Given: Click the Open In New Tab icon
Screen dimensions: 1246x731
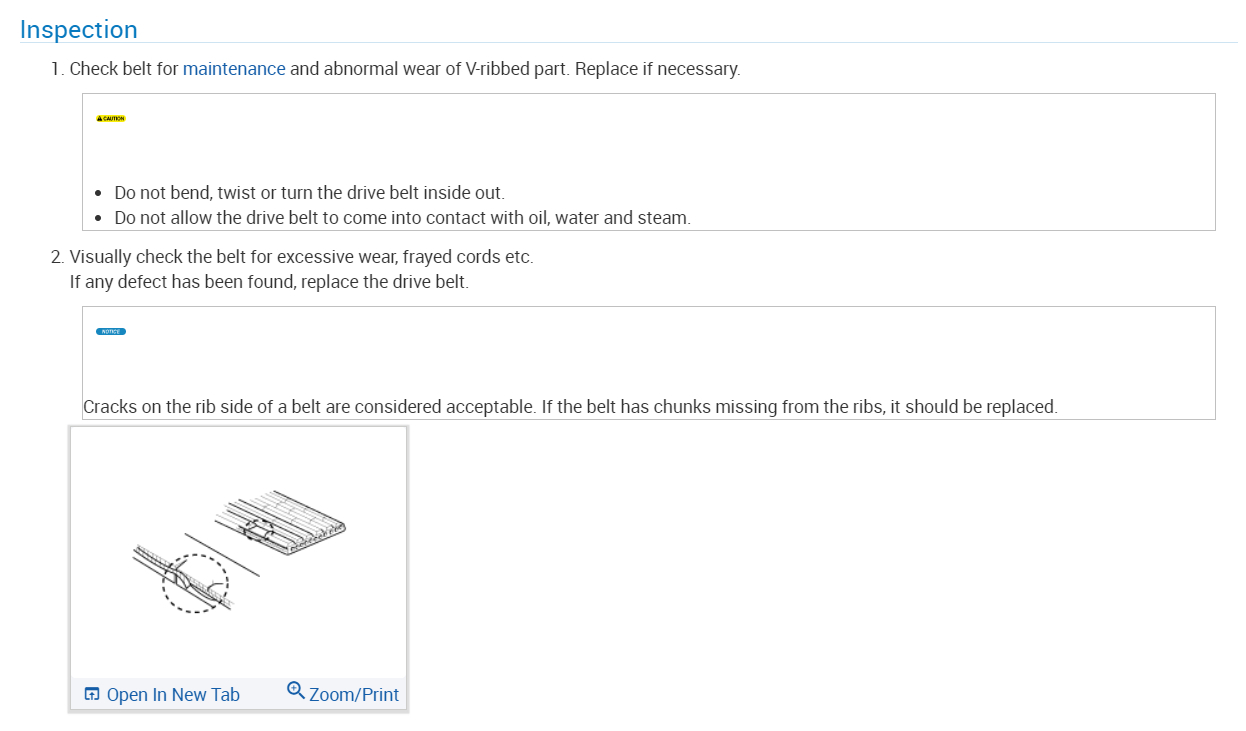Looking at the screenshot, I should (x=92, y=694).
